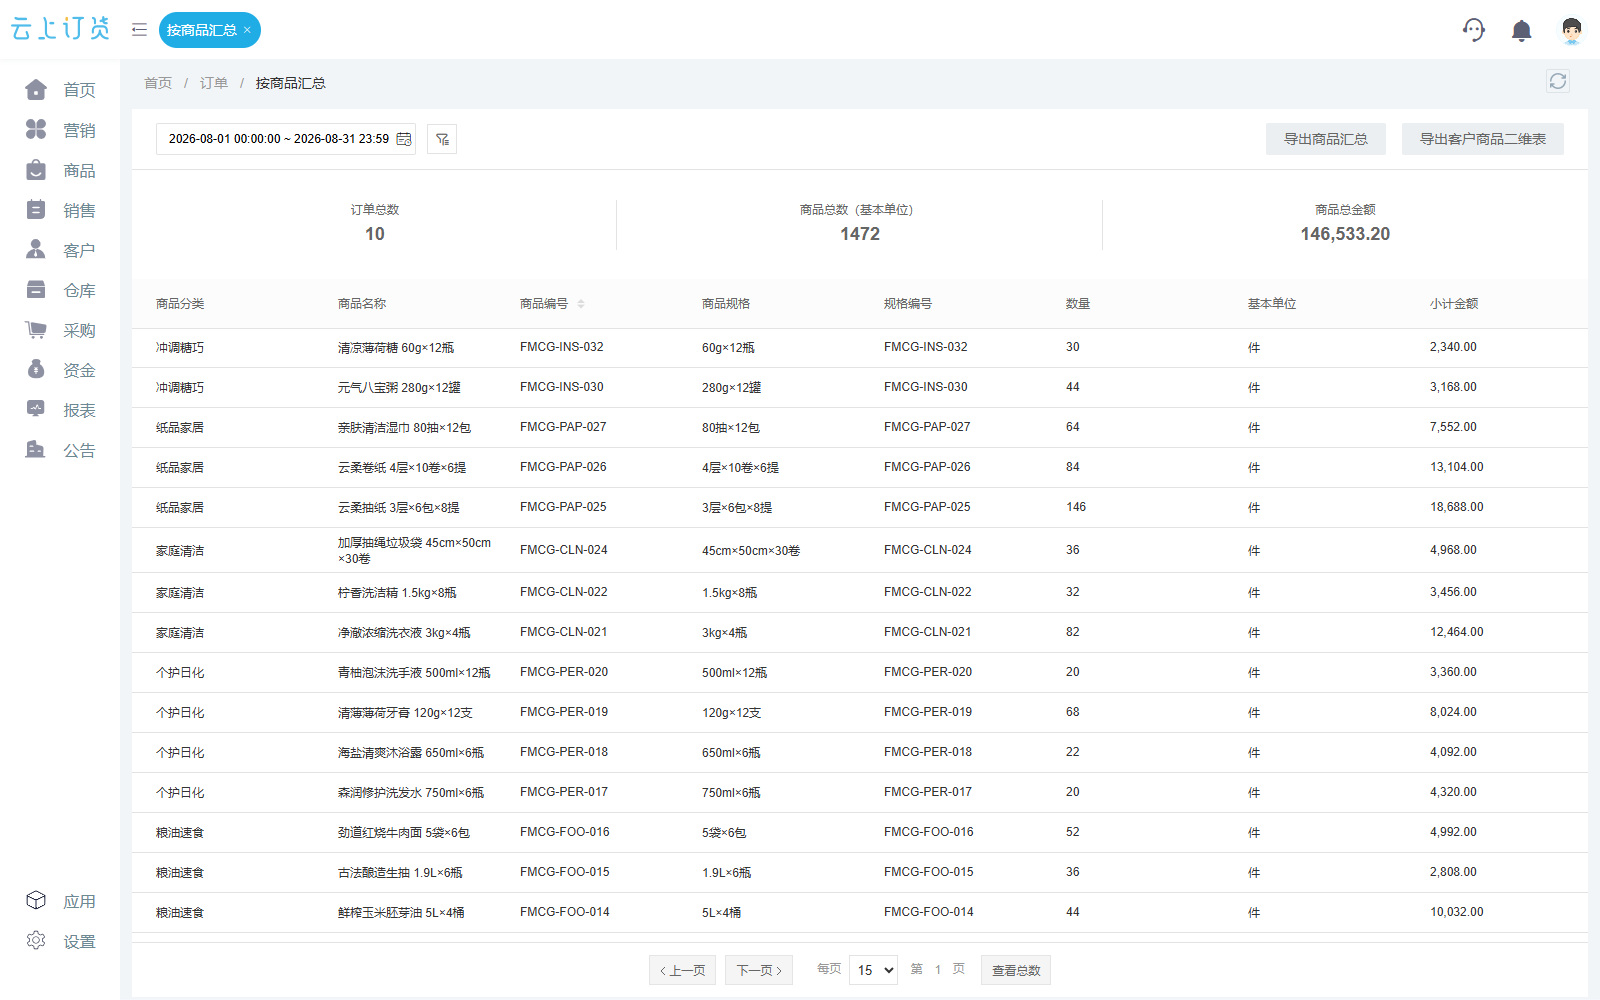Select the FMCG-PAP-025 product code cell
This screenshot has height=1000, width=1600.
[x=563, y=507]
